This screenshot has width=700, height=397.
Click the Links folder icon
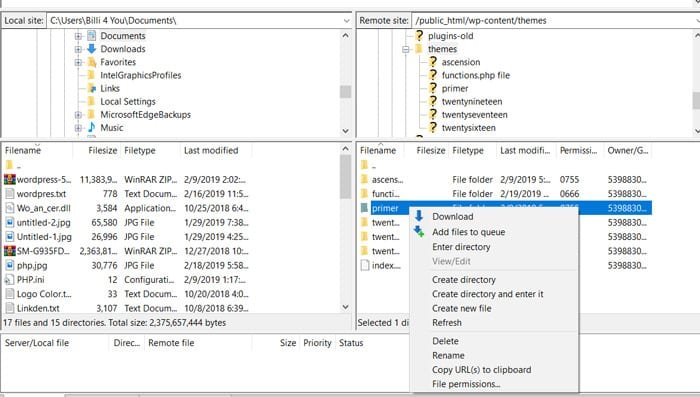click(x=92, y=88)
